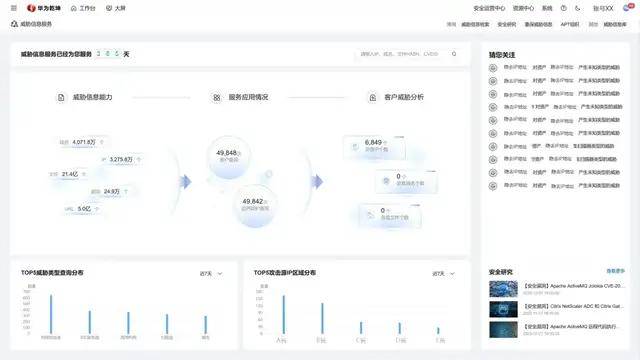Open time range dropdown for TOP5威胁类型查询分布

tap(211, 273)
